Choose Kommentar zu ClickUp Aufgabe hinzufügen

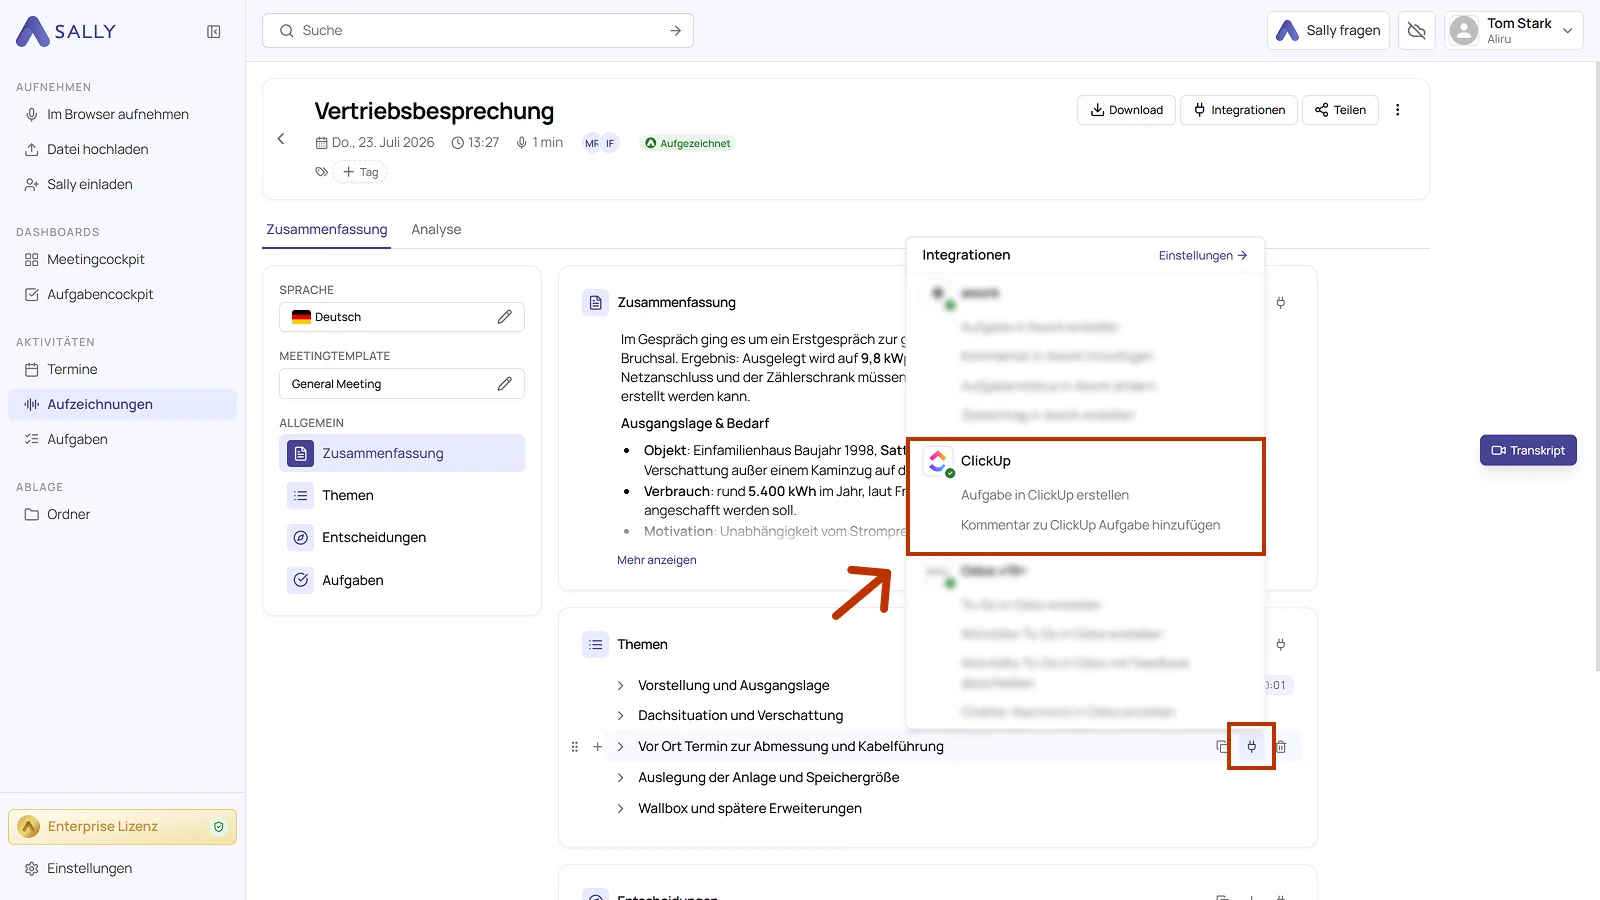coord(1090,526)
